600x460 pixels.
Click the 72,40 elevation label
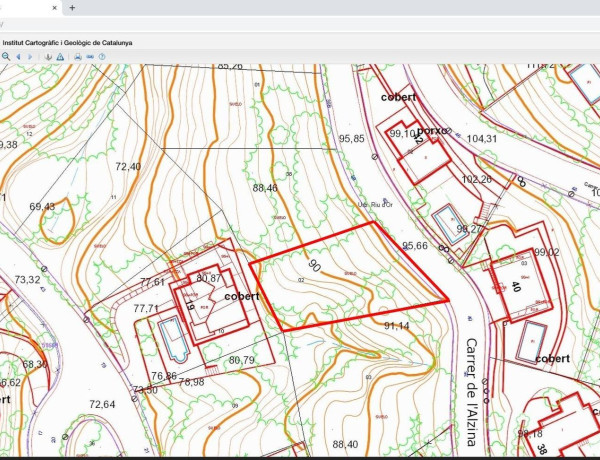pos(128,166)
